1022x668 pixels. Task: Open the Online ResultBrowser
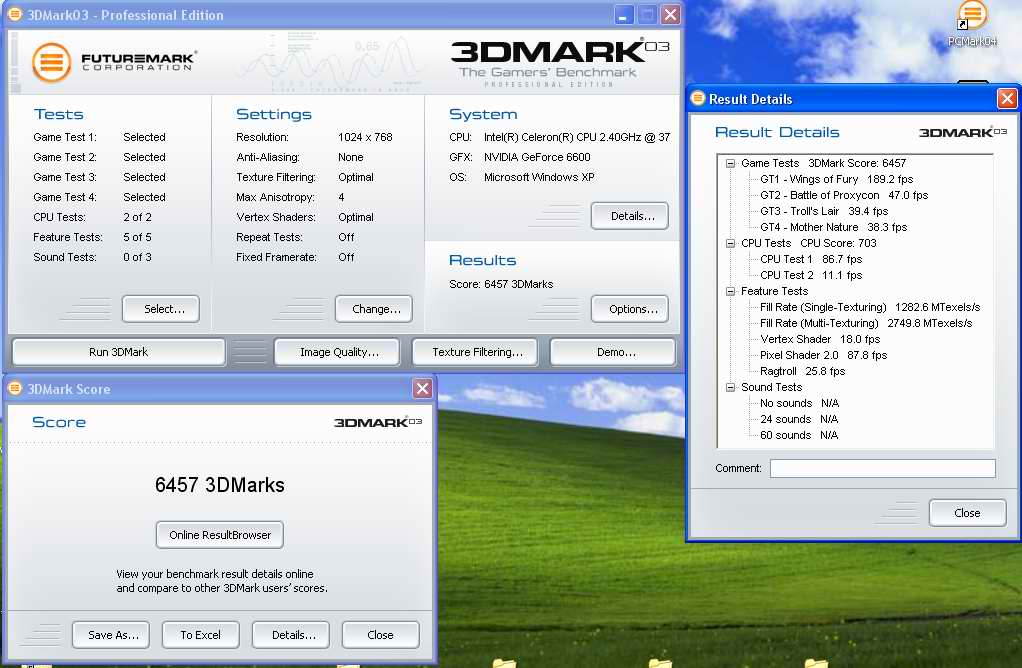click(x=220, y=535)
